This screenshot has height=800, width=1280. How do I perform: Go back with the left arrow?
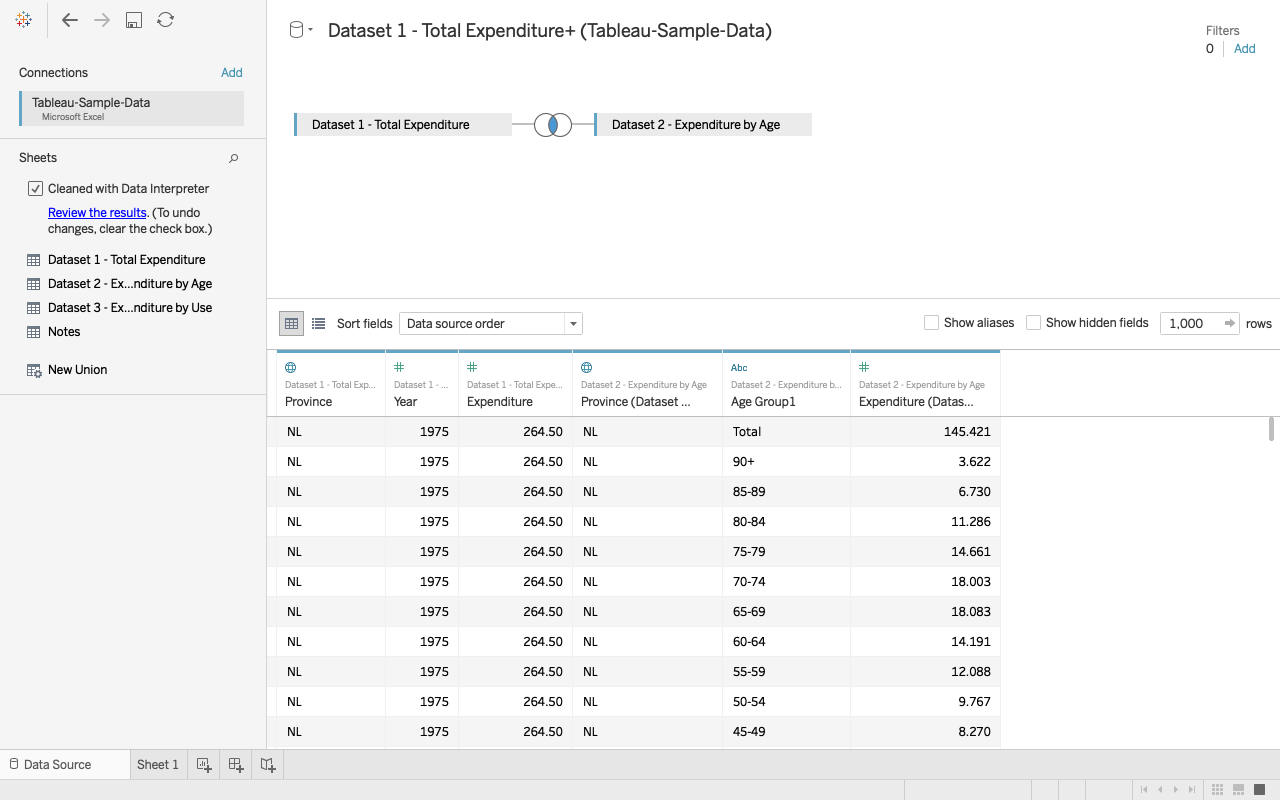pos(70,20)
